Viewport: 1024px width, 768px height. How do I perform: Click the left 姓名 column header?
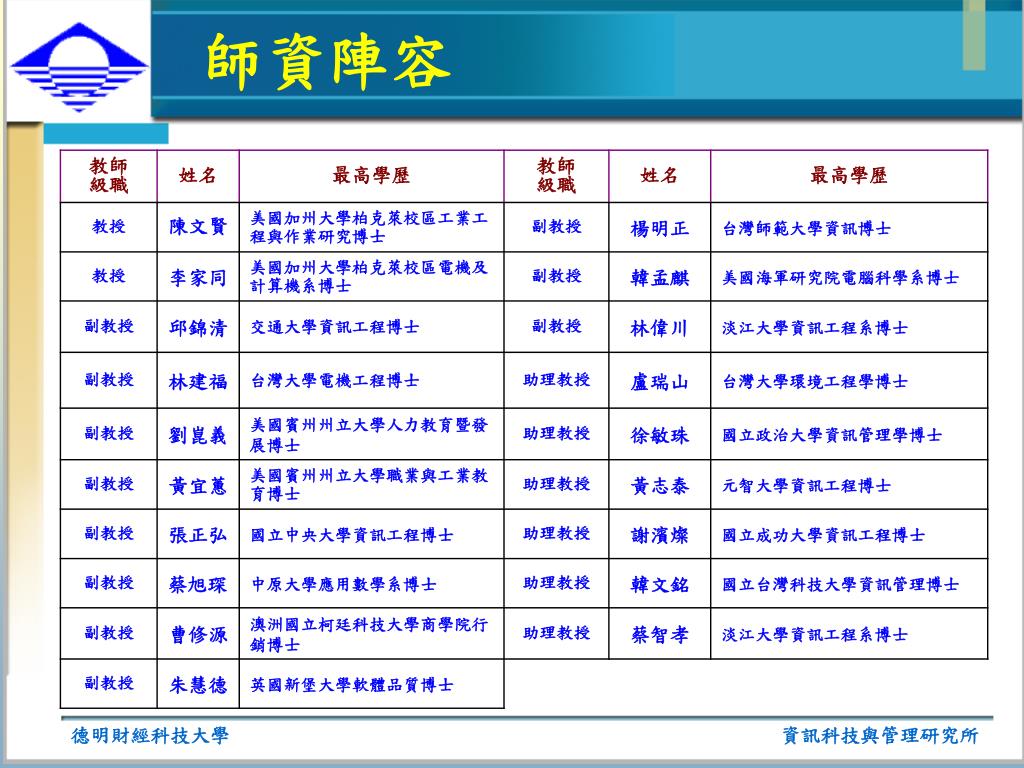[x=198, y=176]
